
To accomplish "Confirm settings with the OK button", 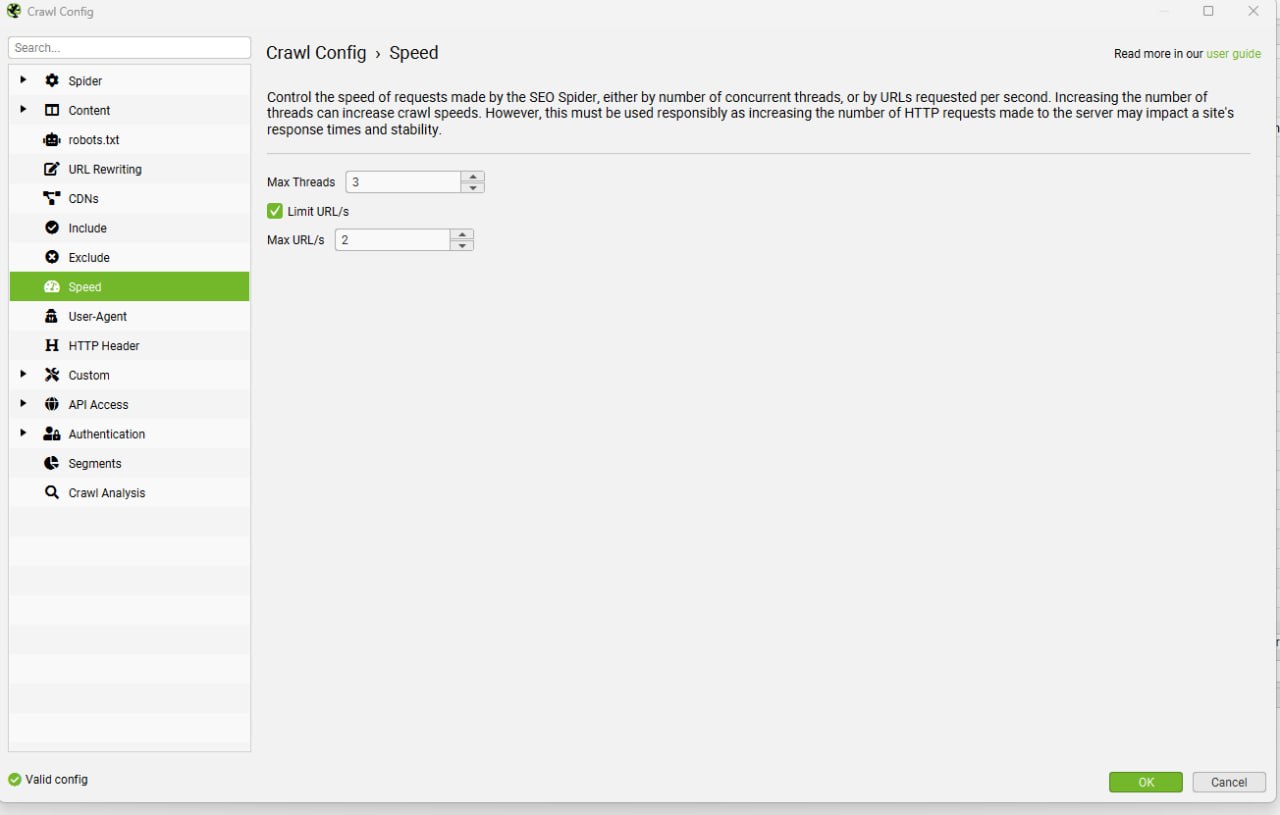I will 1146,782.
